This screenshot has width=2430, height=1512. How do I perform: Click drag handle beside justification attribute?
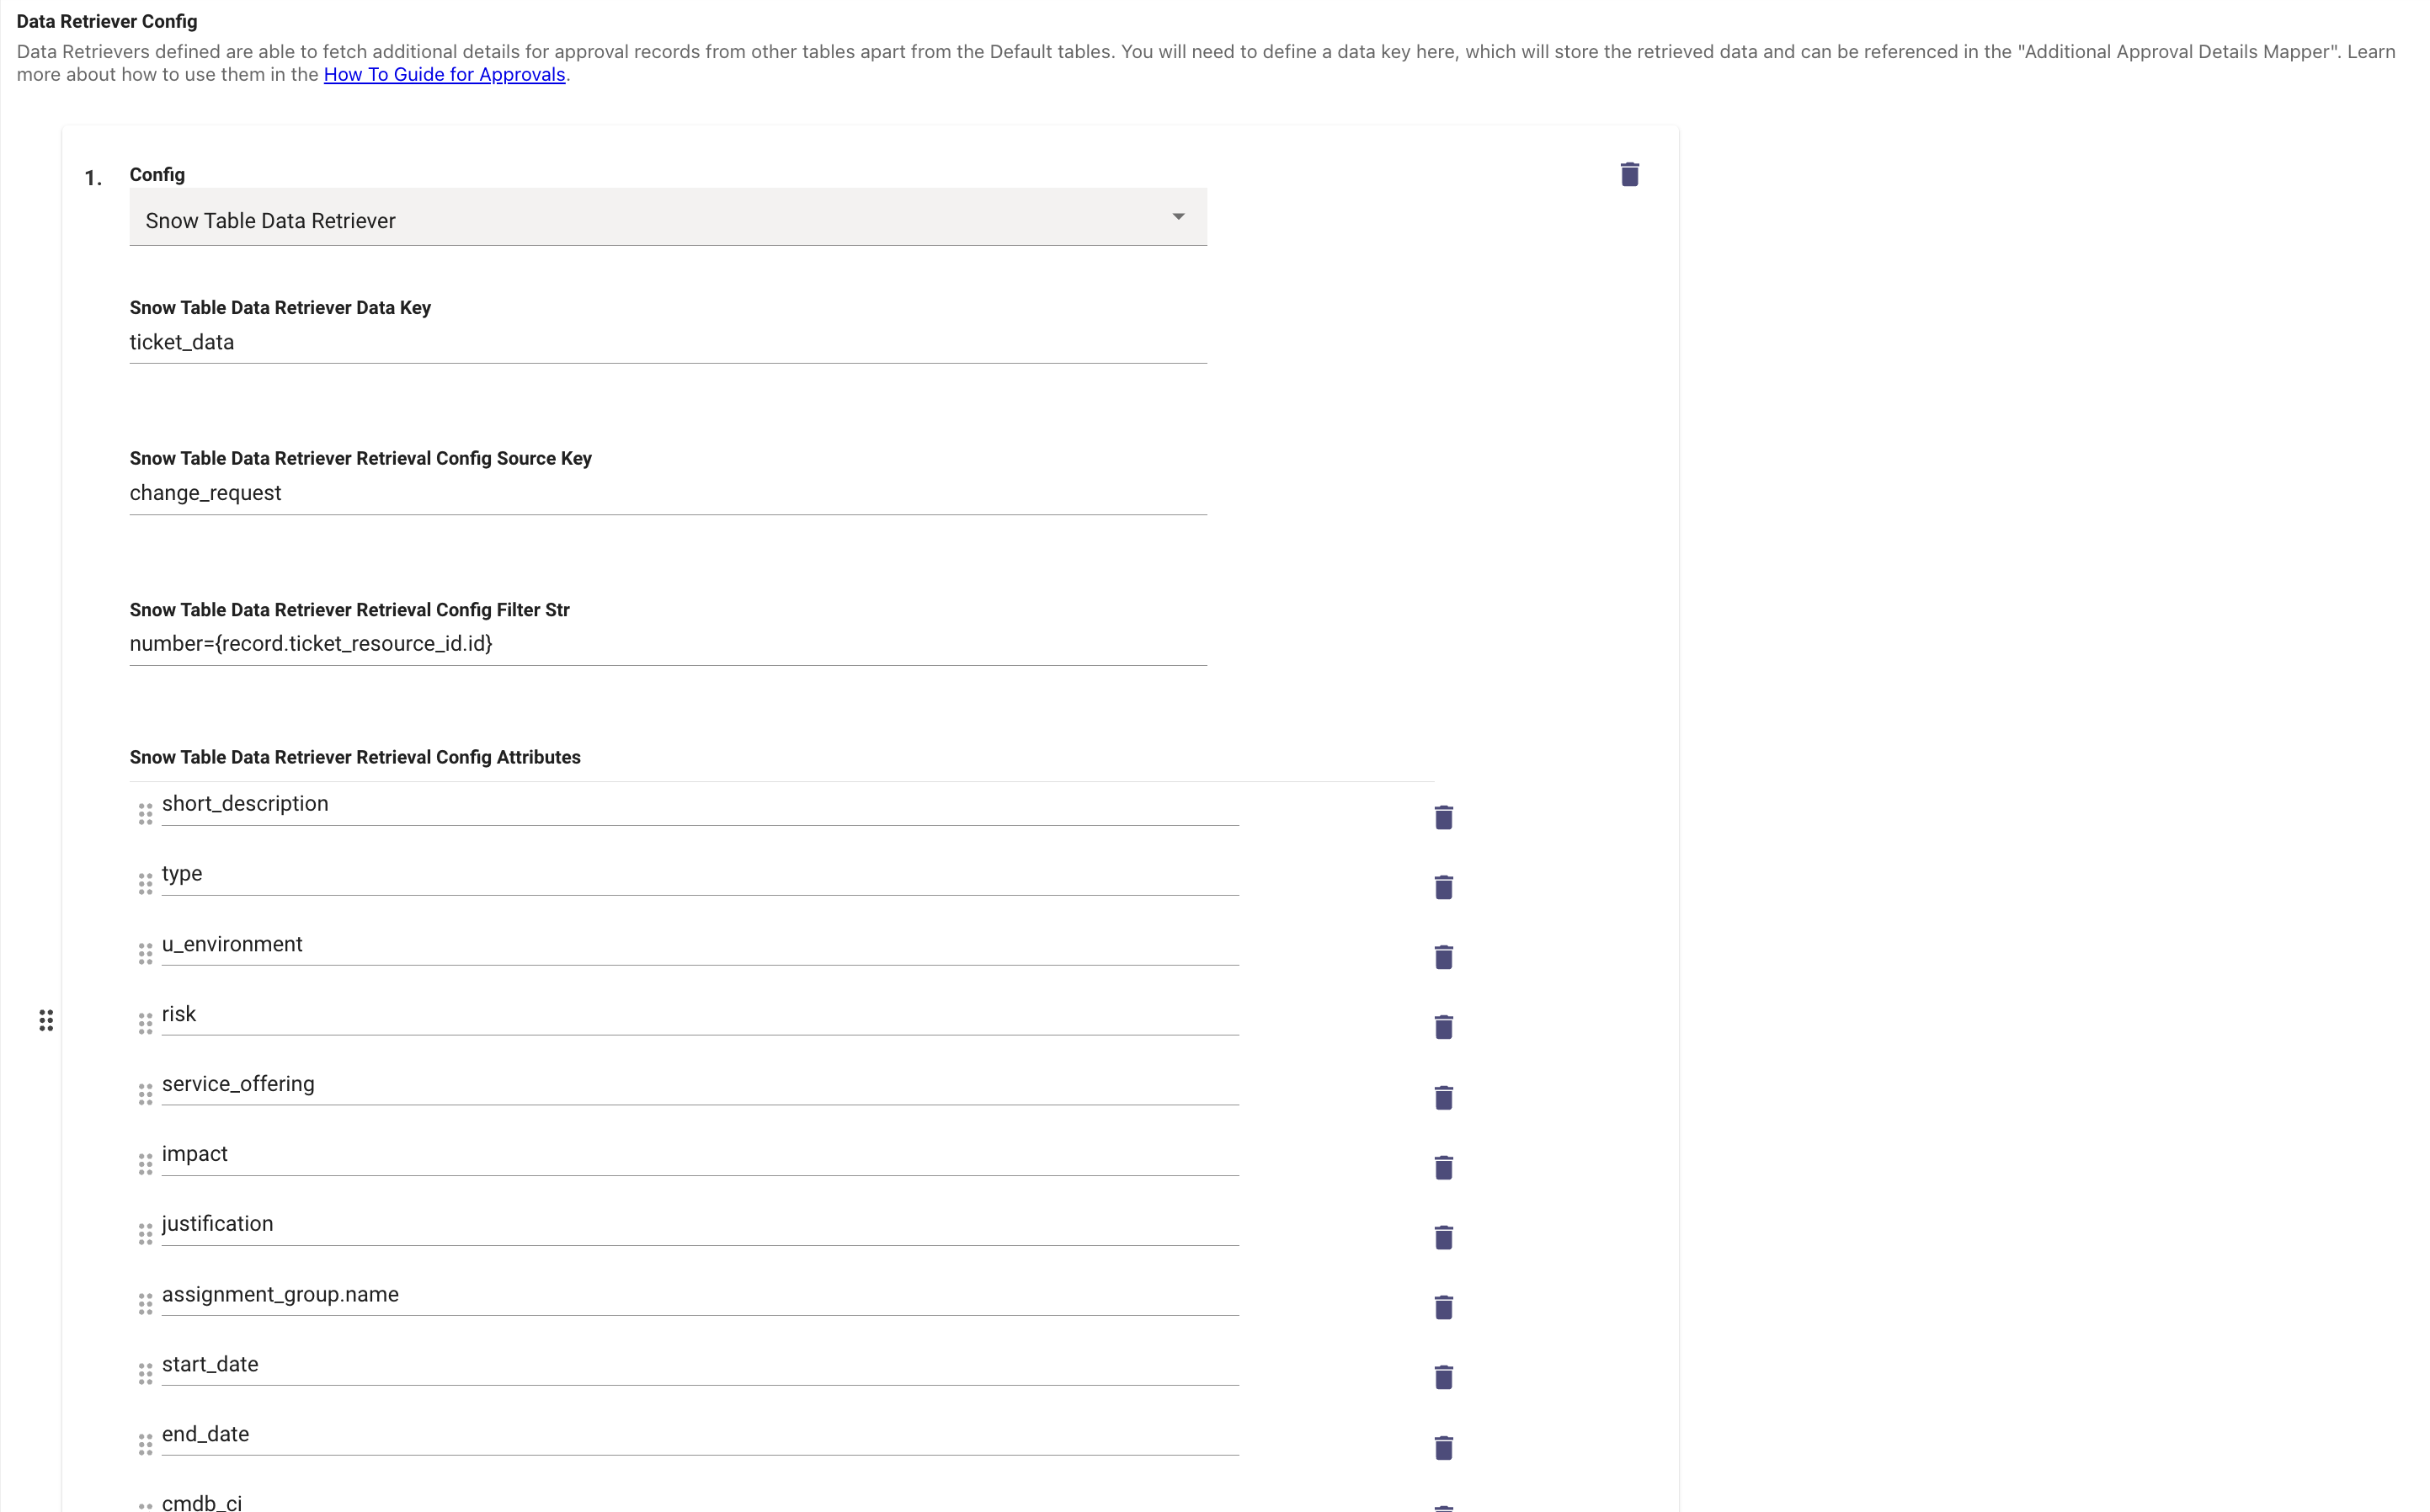pos(145,1234)
